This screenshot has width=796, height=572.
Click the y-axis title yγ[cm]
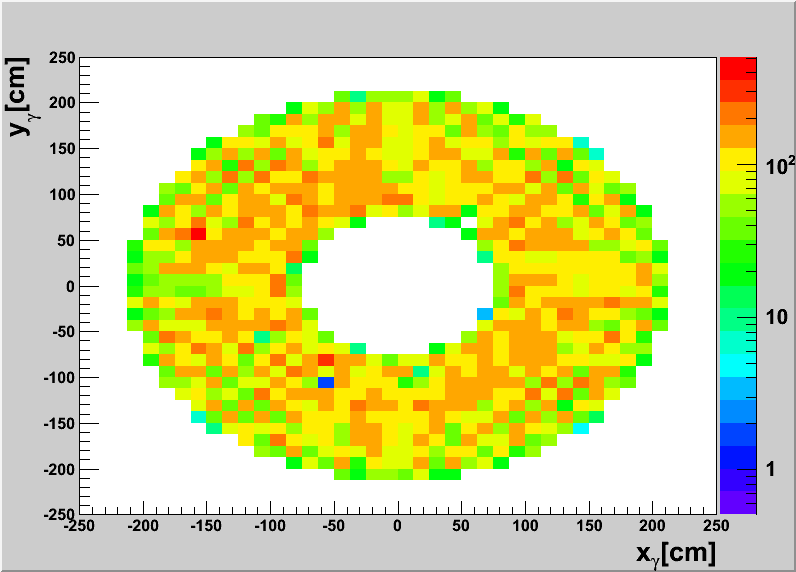tap(21, 96)
